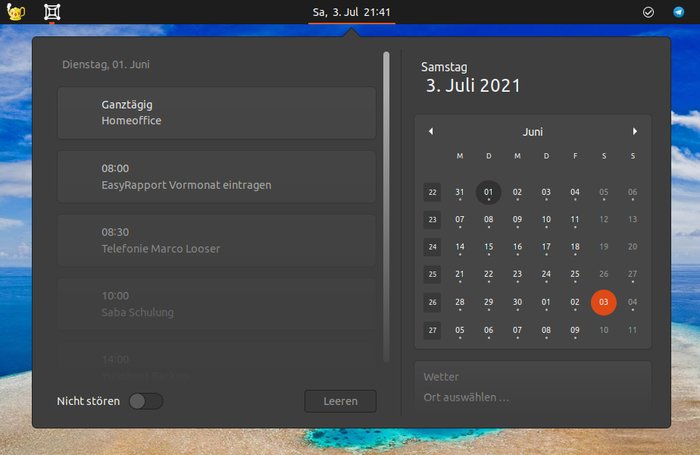The height and width of the screenshot is (455, 700).
Task: Select June 03 in week 22
Action: click(x=546, y=192)
